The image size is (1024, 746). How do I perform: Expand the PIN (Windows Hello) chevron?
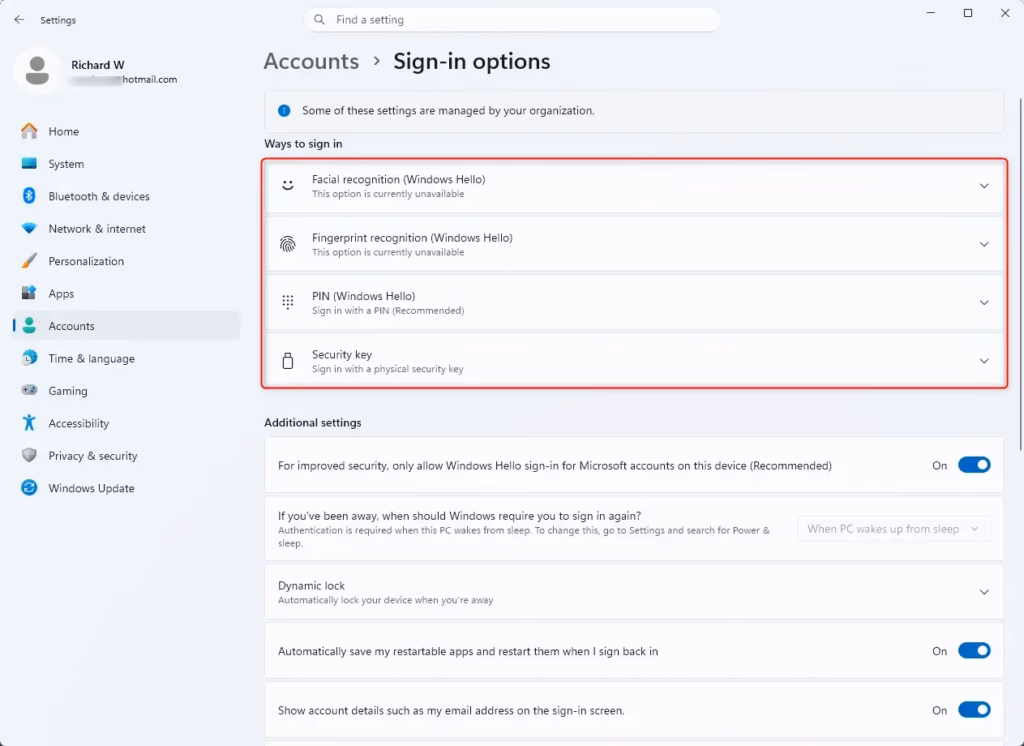click(984, 302)
